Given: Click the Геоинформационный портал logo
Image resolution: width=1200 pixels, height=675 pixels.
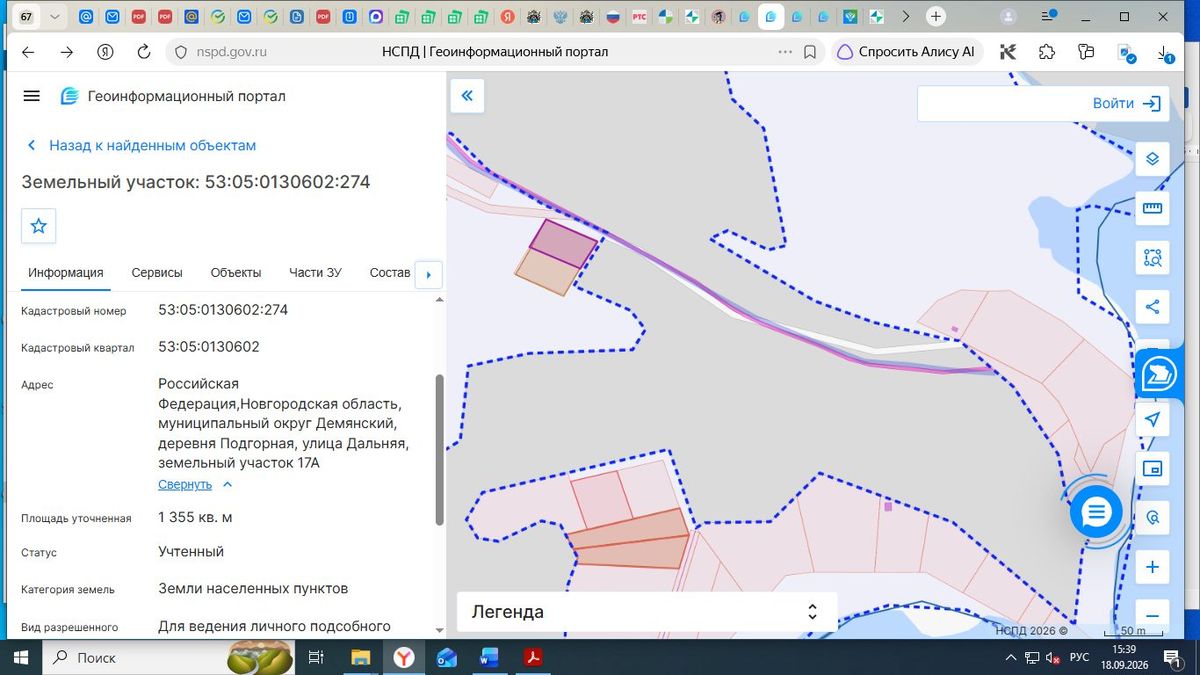Looking at the screenshot, I should (x=173, y=96).
